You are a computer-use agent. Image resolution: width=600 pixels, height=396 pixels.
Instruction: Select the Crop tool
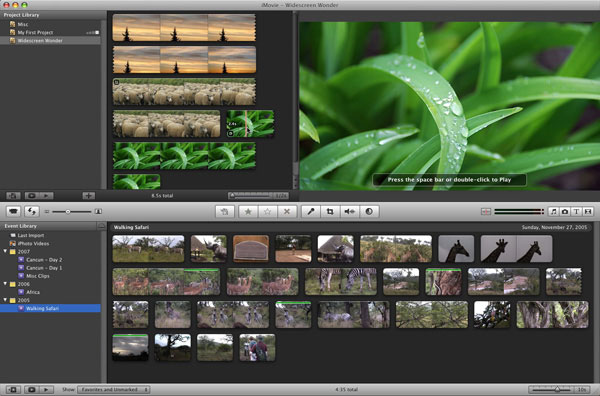pos(330,211)
